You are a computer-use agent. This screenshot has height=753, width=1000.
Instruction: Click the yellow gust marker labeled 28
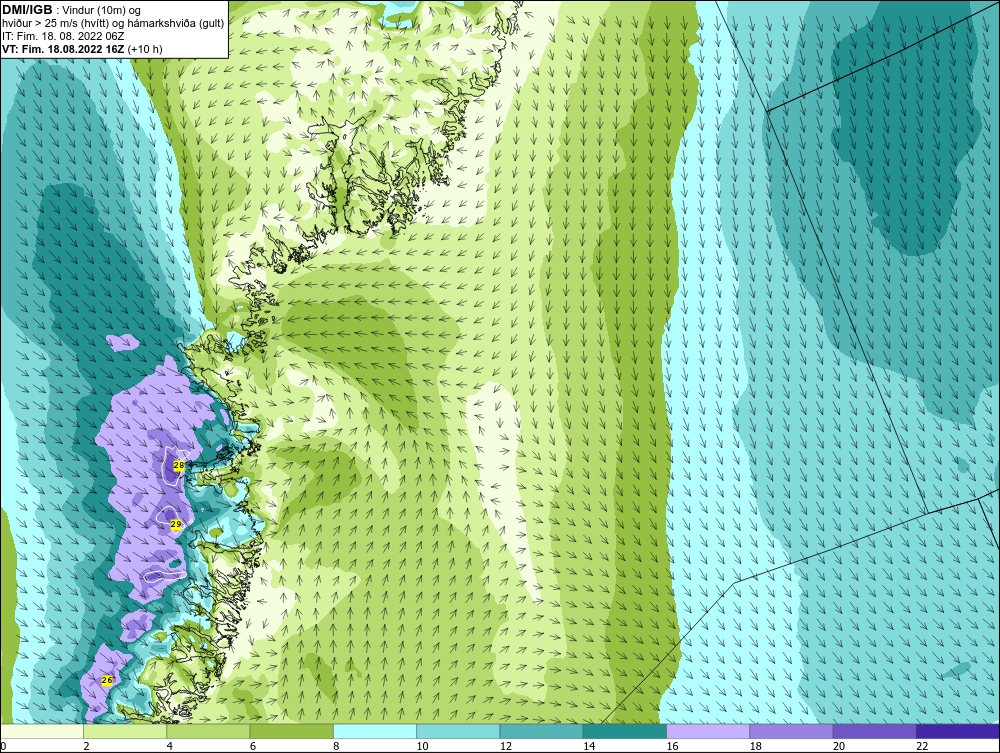(179, 465)
